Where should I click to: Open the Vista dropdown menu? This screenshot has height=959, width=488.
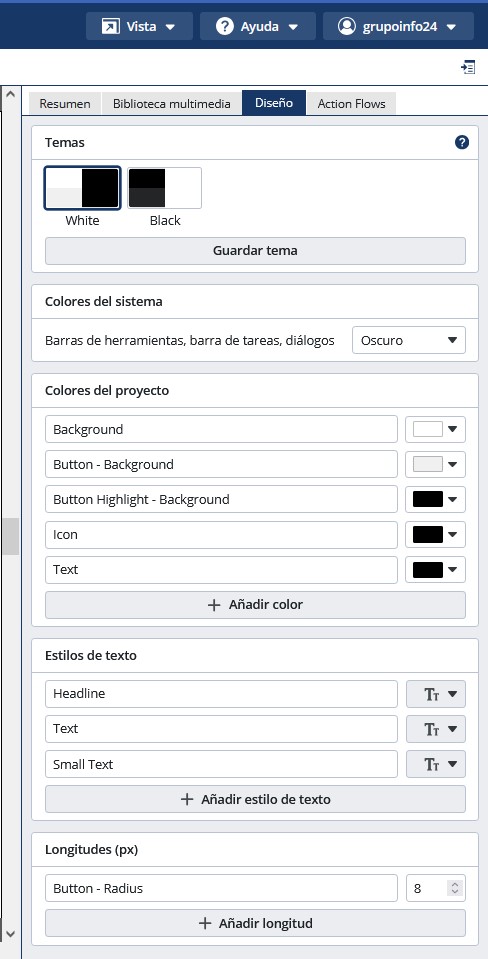tap(139, 26)
